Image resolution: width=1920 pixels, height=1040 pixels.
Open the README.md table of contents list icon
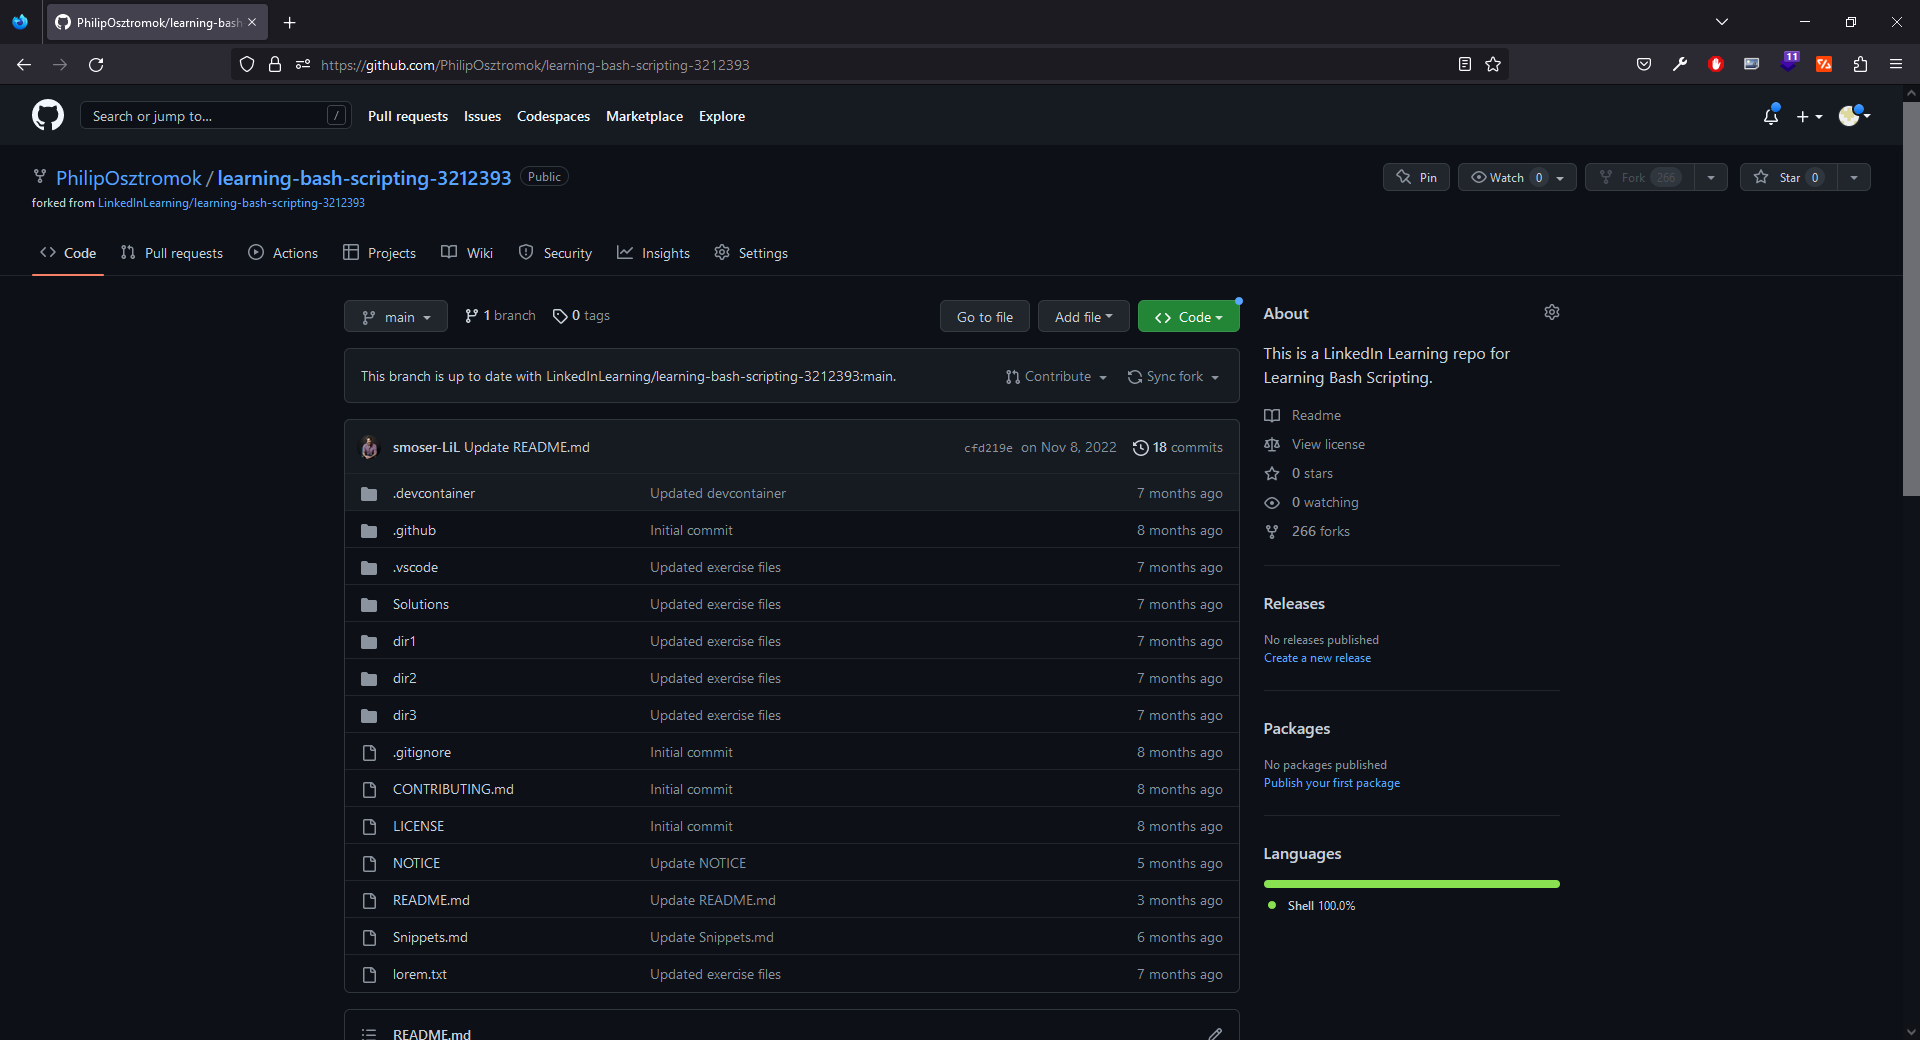tap(369, 1034)
